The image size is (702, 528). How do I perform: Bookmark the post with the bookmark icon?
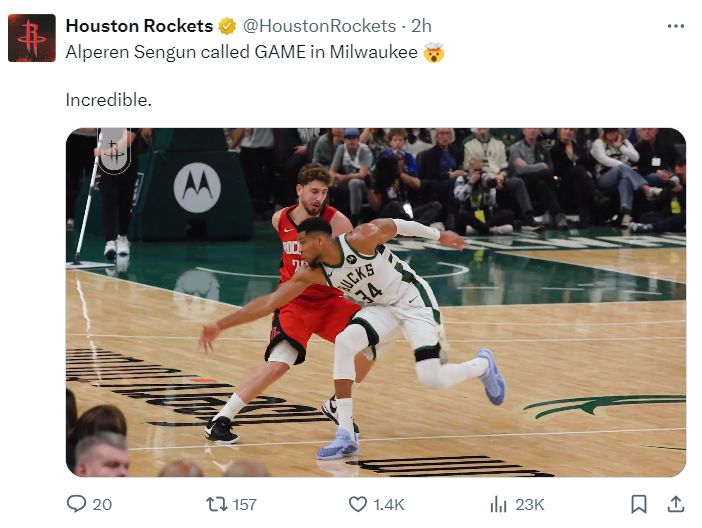click(x=639, y=504)
